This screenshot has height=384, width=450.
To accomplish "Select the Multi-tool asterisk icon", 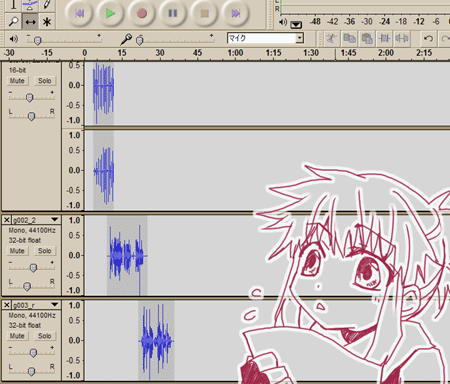I will [47, 22].
